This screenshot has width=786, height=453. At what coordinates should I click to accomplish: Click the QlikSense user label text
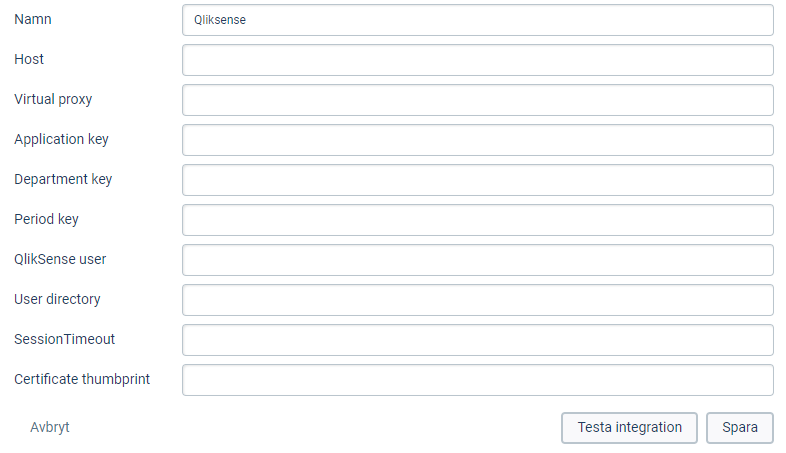pos(60,259)
